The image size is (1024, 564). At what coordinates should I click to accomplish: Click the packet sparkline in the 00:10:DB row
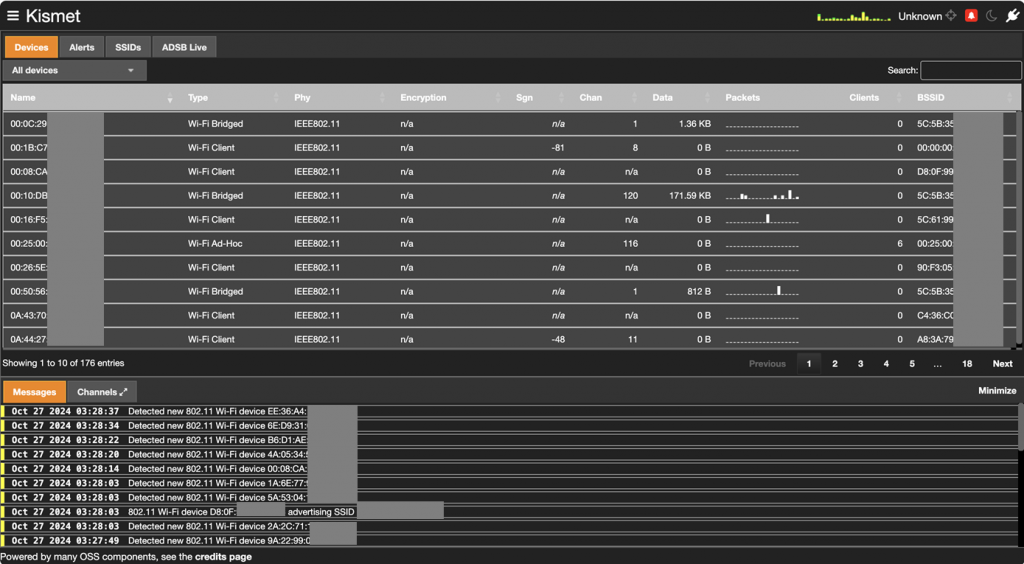[762, 195]
